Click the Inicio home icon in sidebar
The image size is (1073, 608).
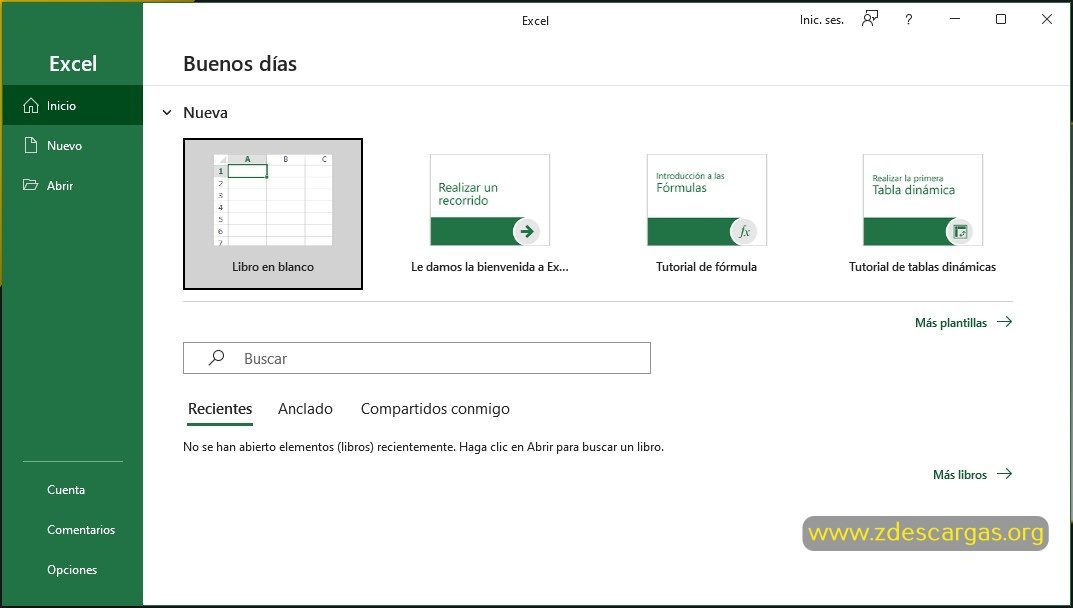click(x=31, y=105)
